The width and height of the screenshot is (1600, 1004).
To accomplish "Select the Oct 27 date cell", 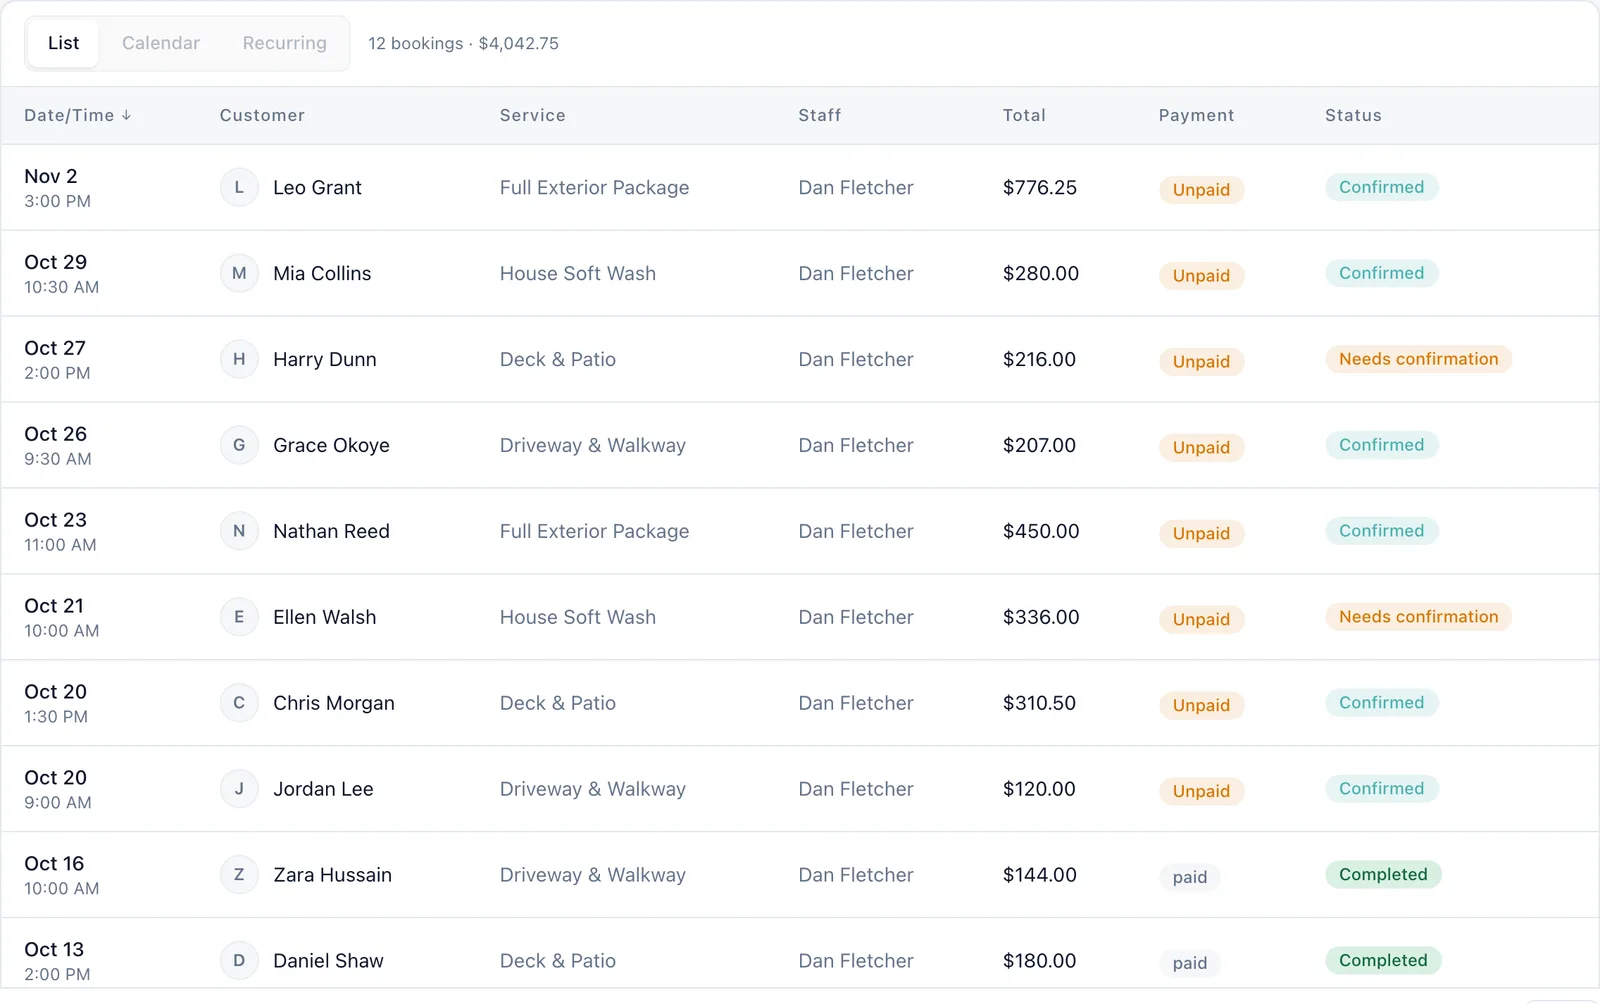I will pos(57,359).
